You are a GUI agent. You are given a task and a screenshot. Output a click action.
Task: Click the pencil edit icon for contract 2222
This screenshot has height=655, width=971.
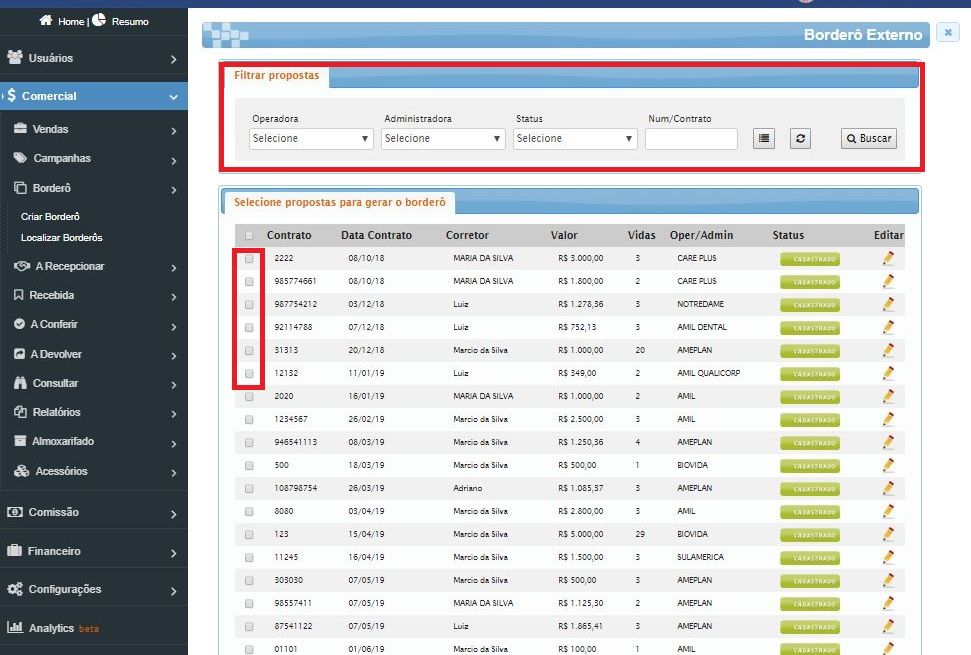888,258
